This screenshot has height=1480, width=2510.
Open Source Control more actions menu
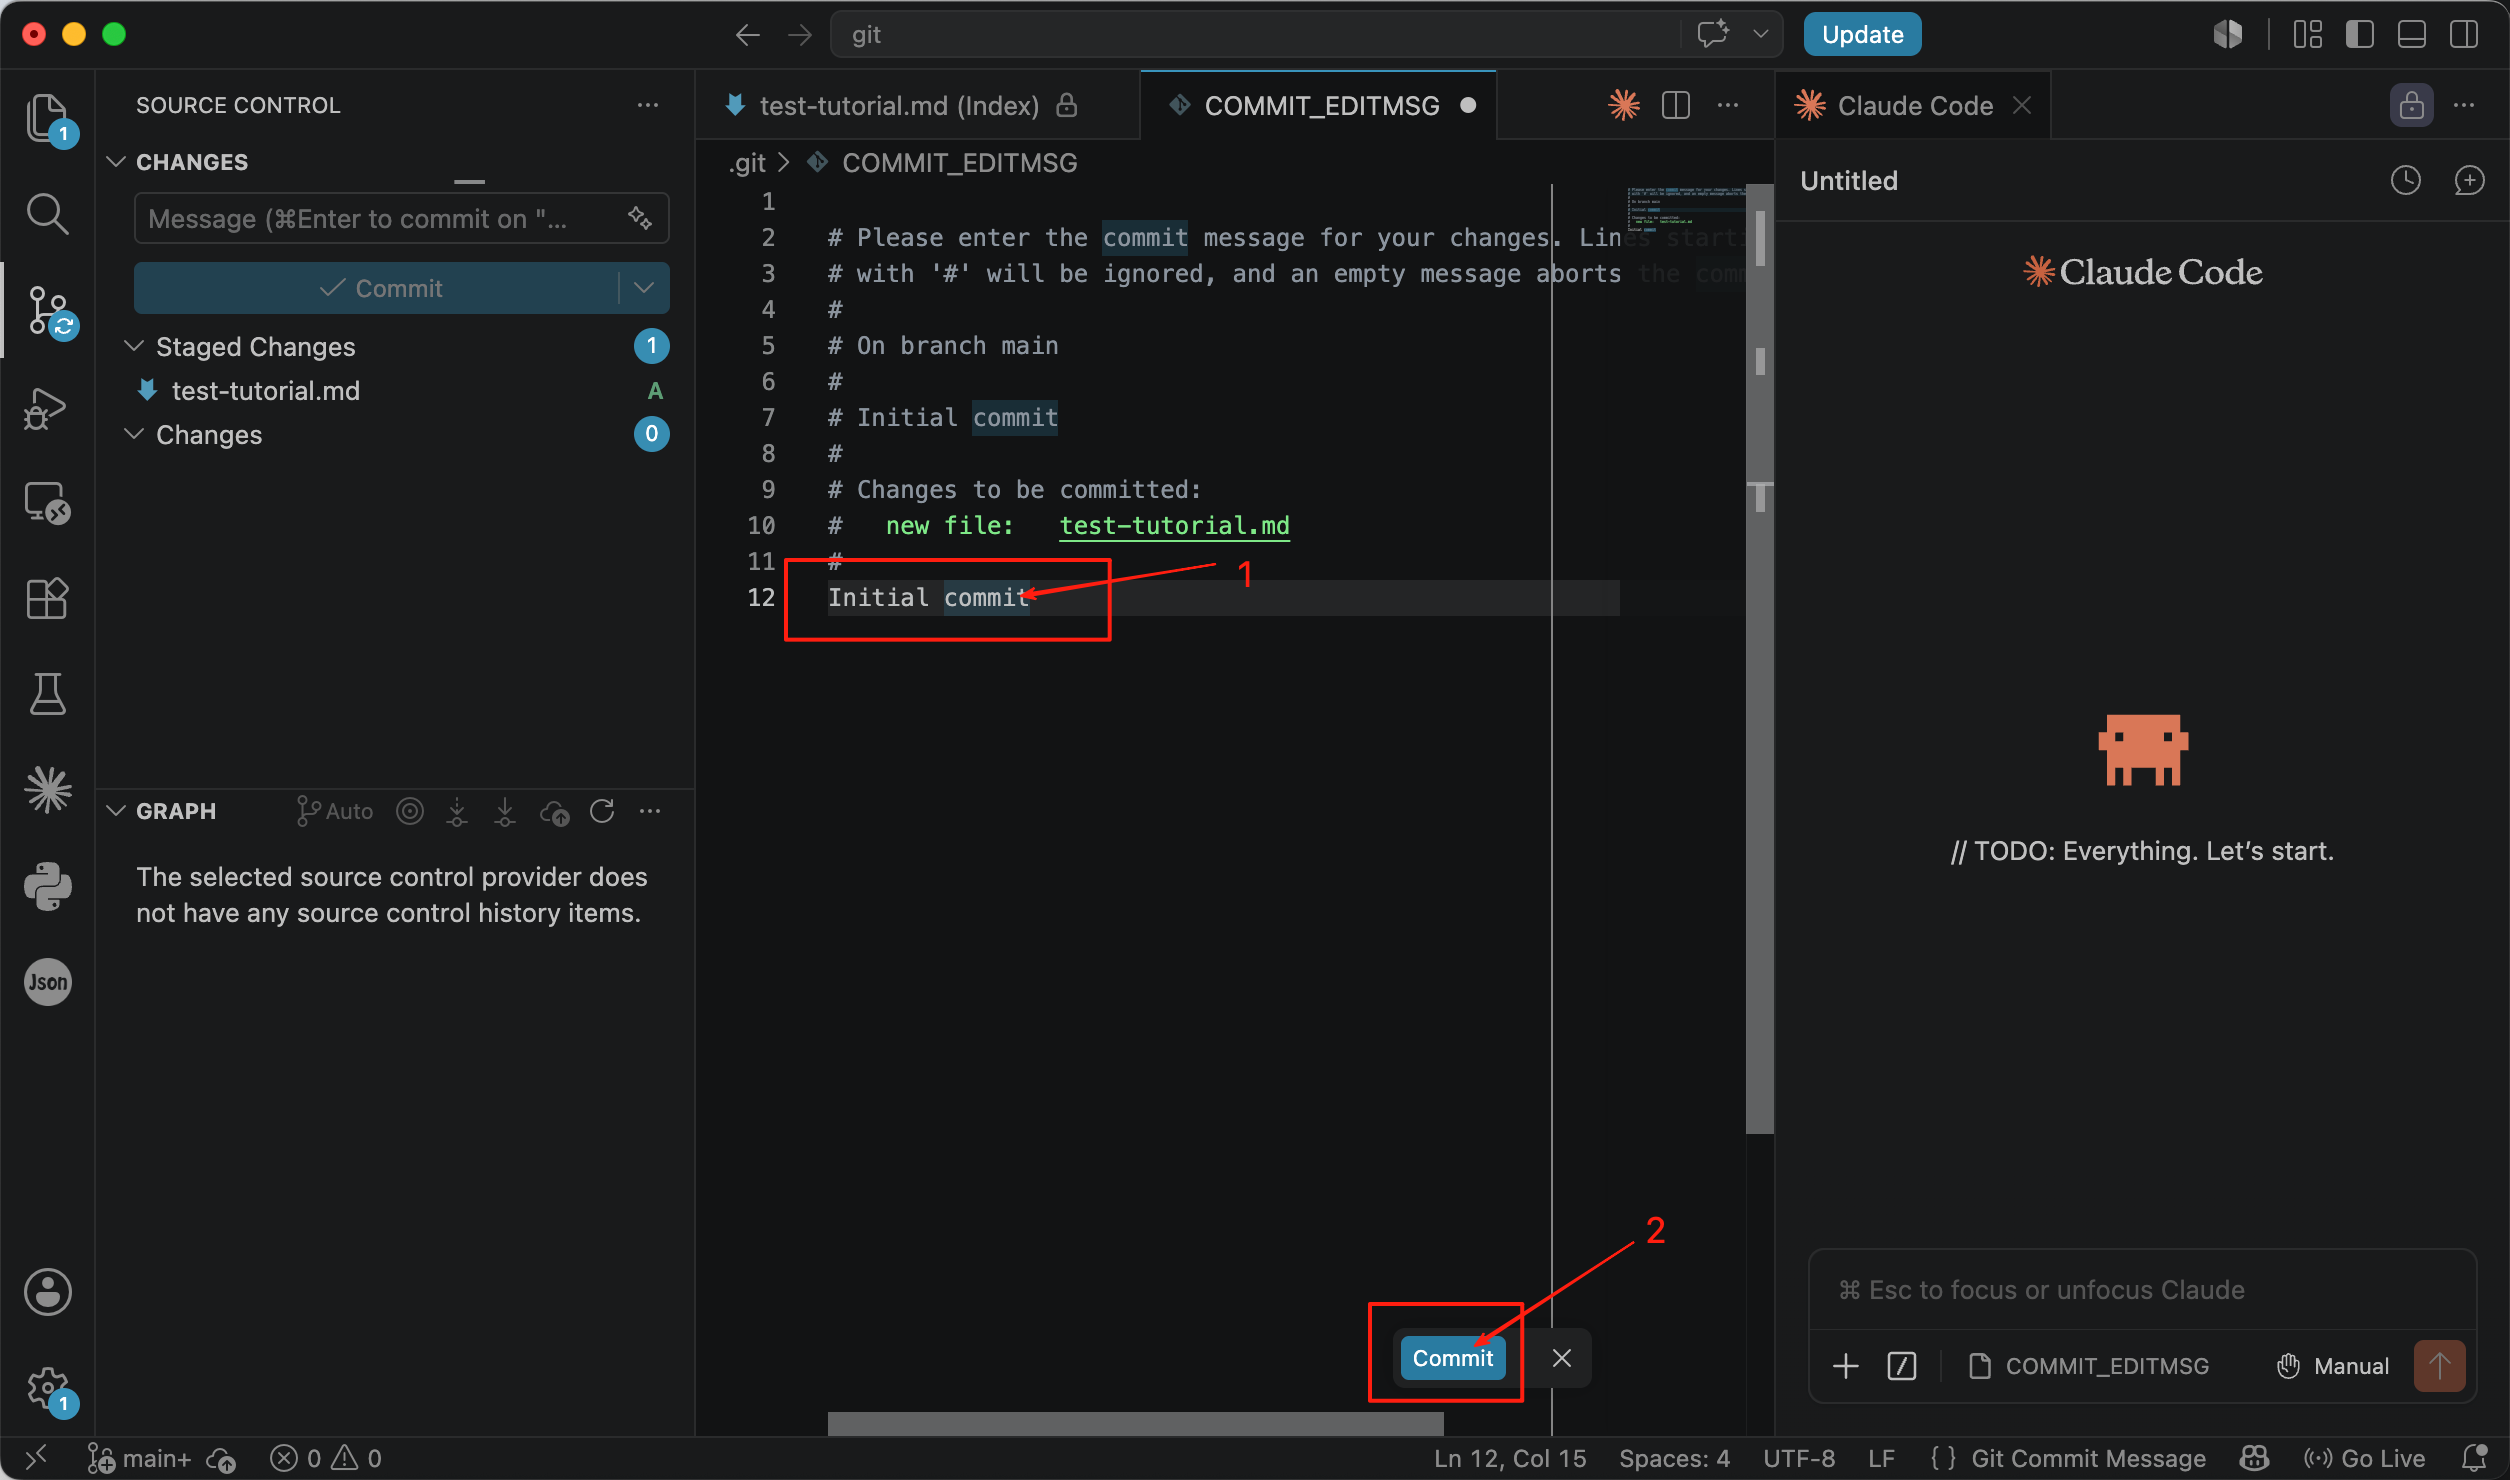tap(648, 105)
